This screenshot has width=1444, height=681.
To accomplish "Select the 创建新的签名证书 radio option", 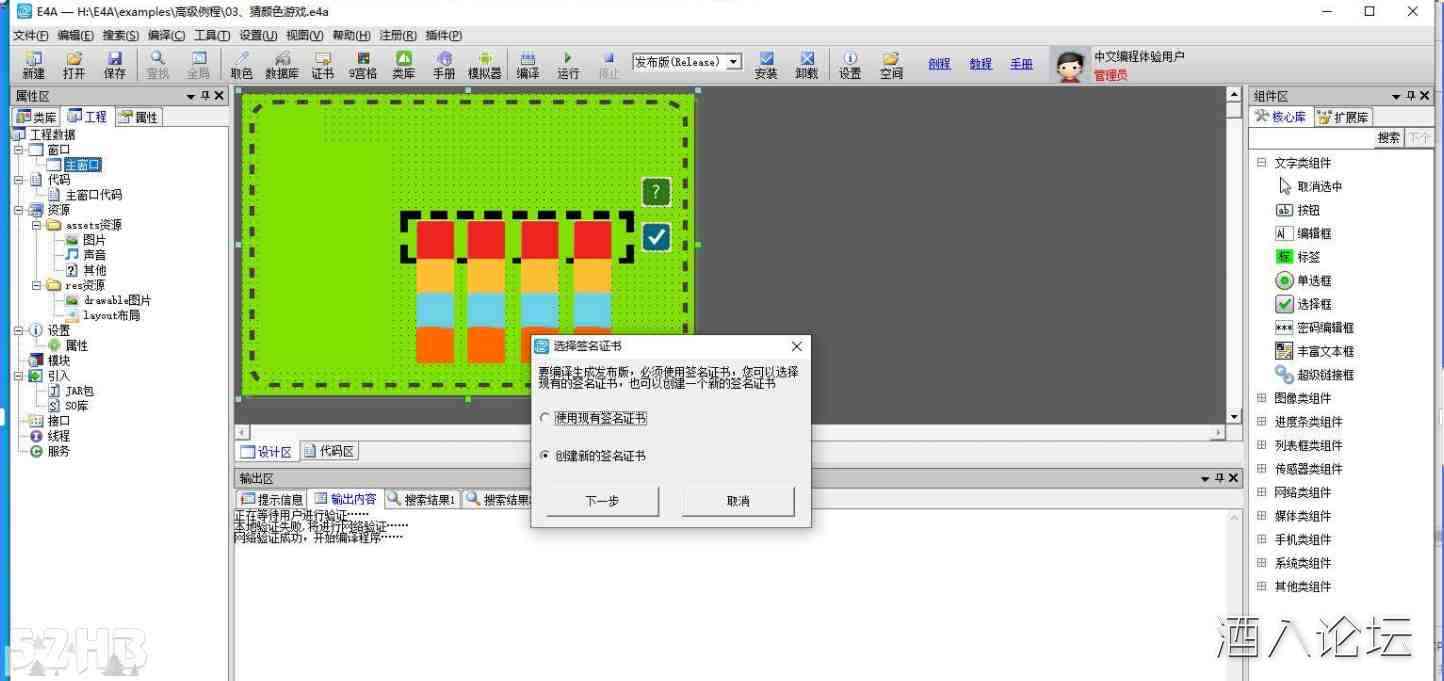I will 545,456.
